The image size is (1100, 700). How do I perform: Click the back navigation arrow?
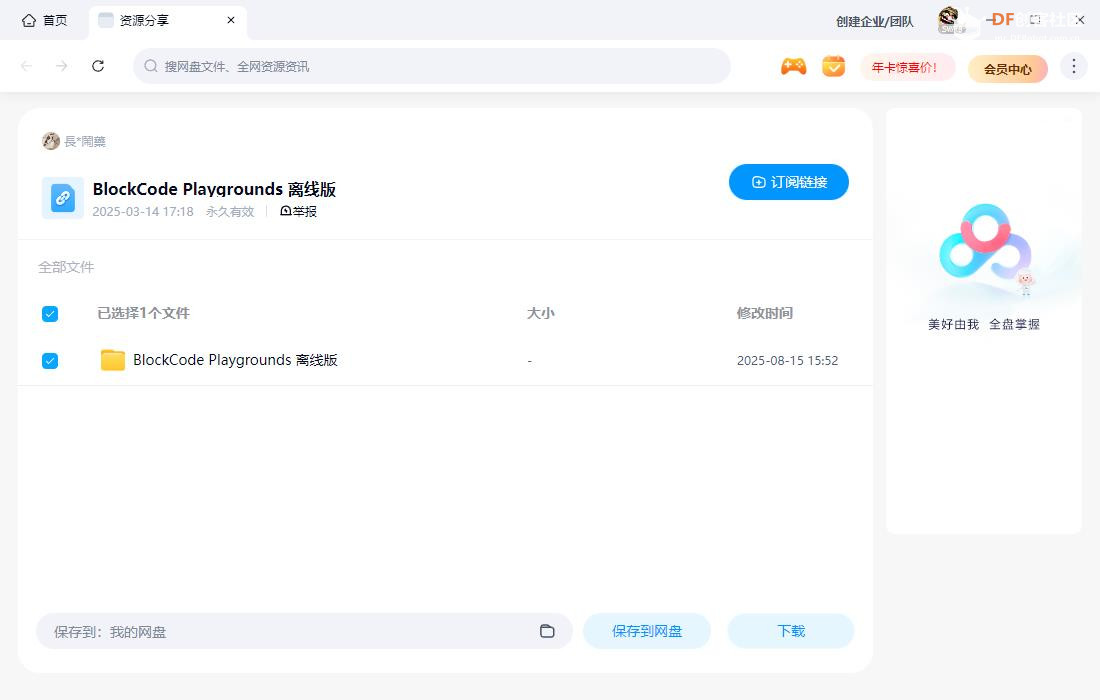point(27,66)
